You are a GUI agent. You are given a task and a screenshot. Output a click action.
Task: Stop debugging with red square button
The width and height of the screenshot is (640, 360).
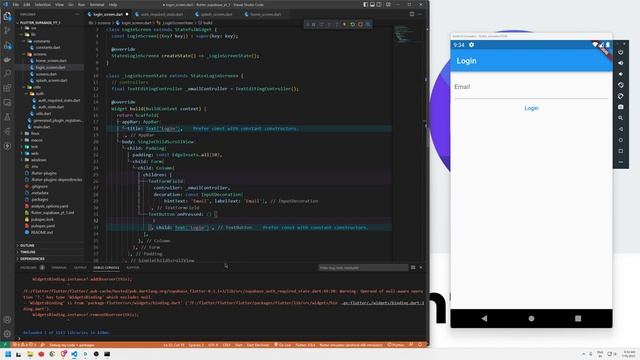(x=360, y=24)
